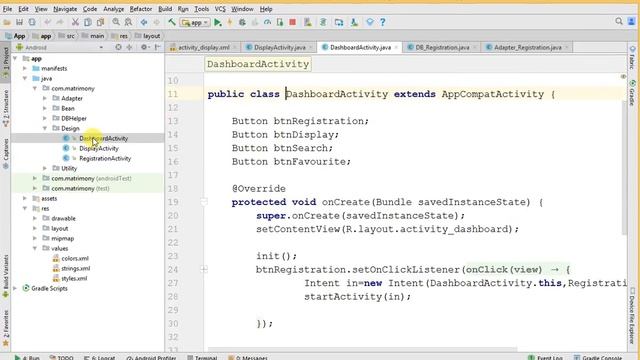Expand the Utility package

click(x=45, y=168)
